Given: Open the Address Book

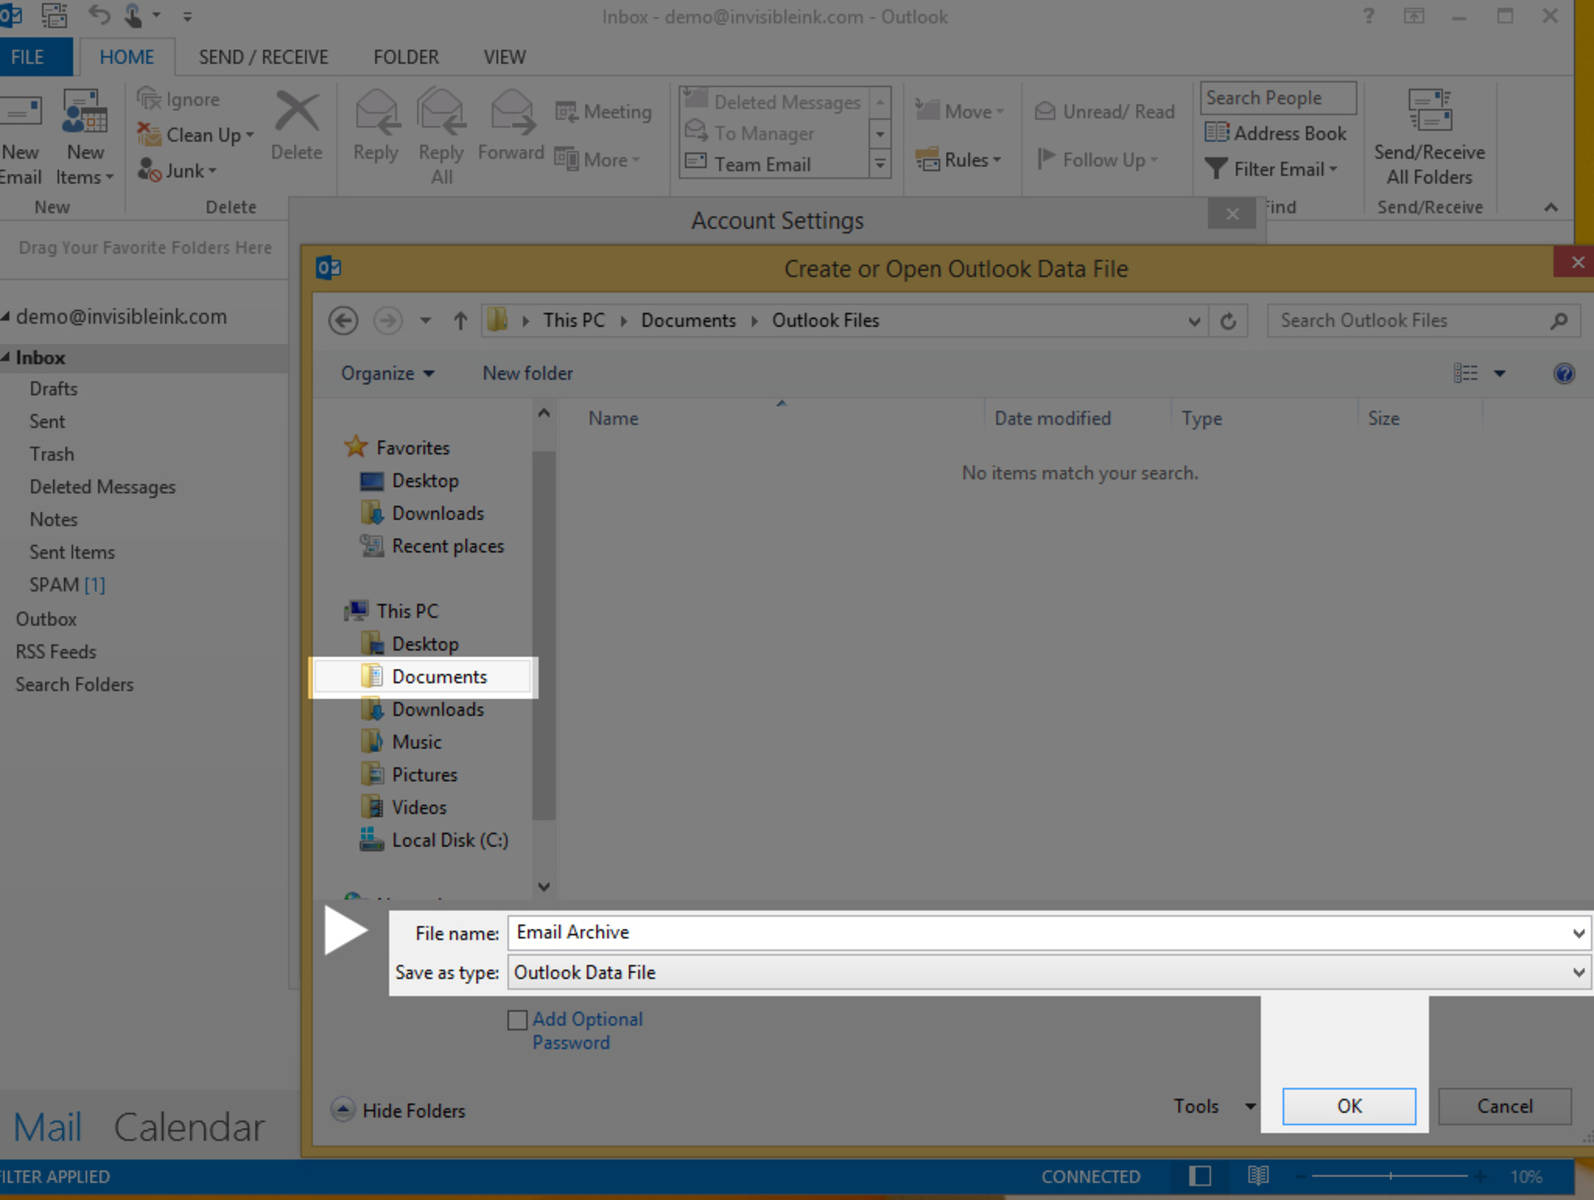Looking at the screenshot, I should pyautogui.click(x=1276, y=133).
